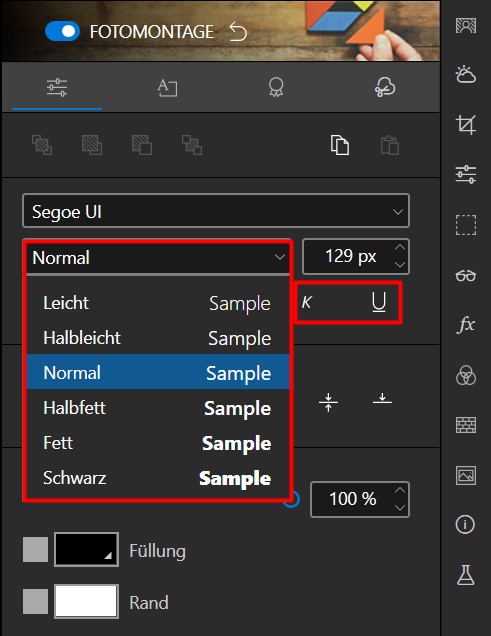Select the crop tool in sidebar

(x=465, y=125)
